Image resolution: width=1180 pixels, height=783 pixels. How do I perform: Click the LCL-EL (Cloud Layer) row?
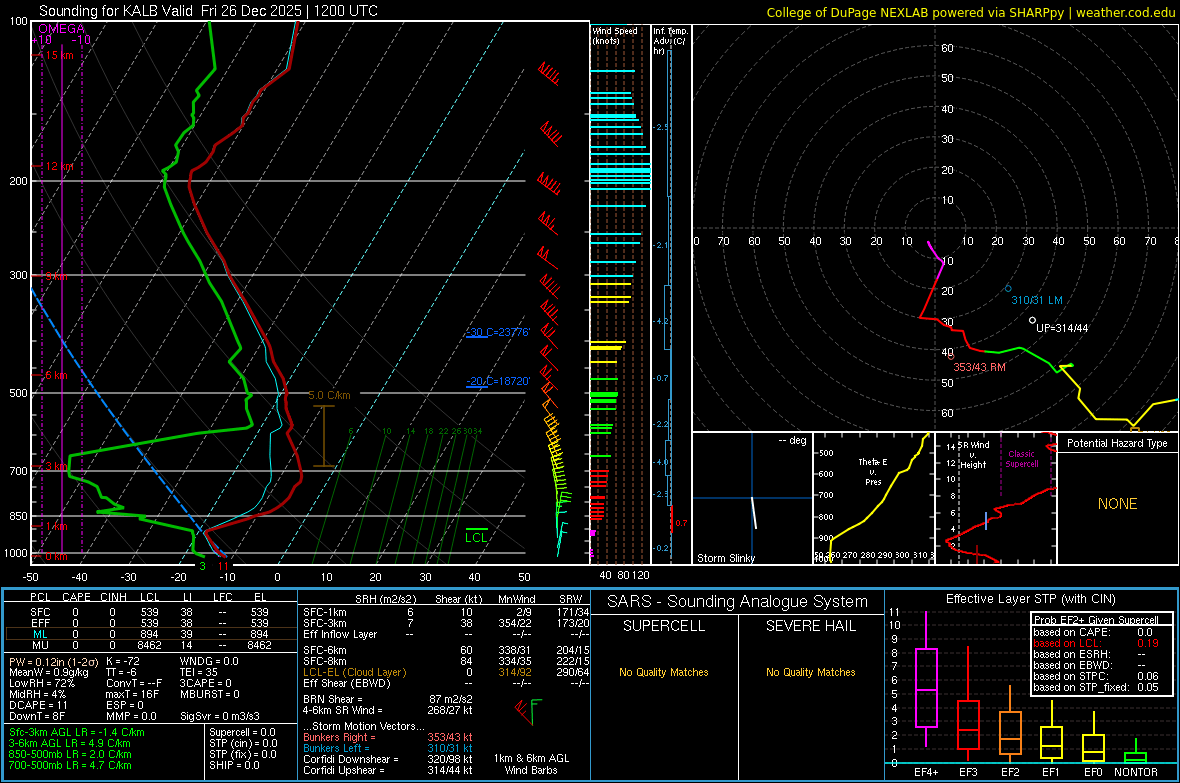446,672
